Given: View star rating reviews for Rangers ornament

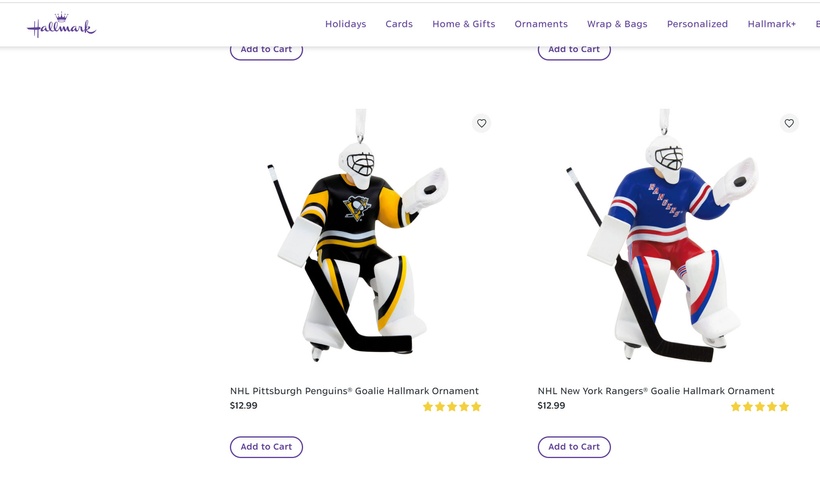Looking at the screenshot, I should (x=760, y=406).
